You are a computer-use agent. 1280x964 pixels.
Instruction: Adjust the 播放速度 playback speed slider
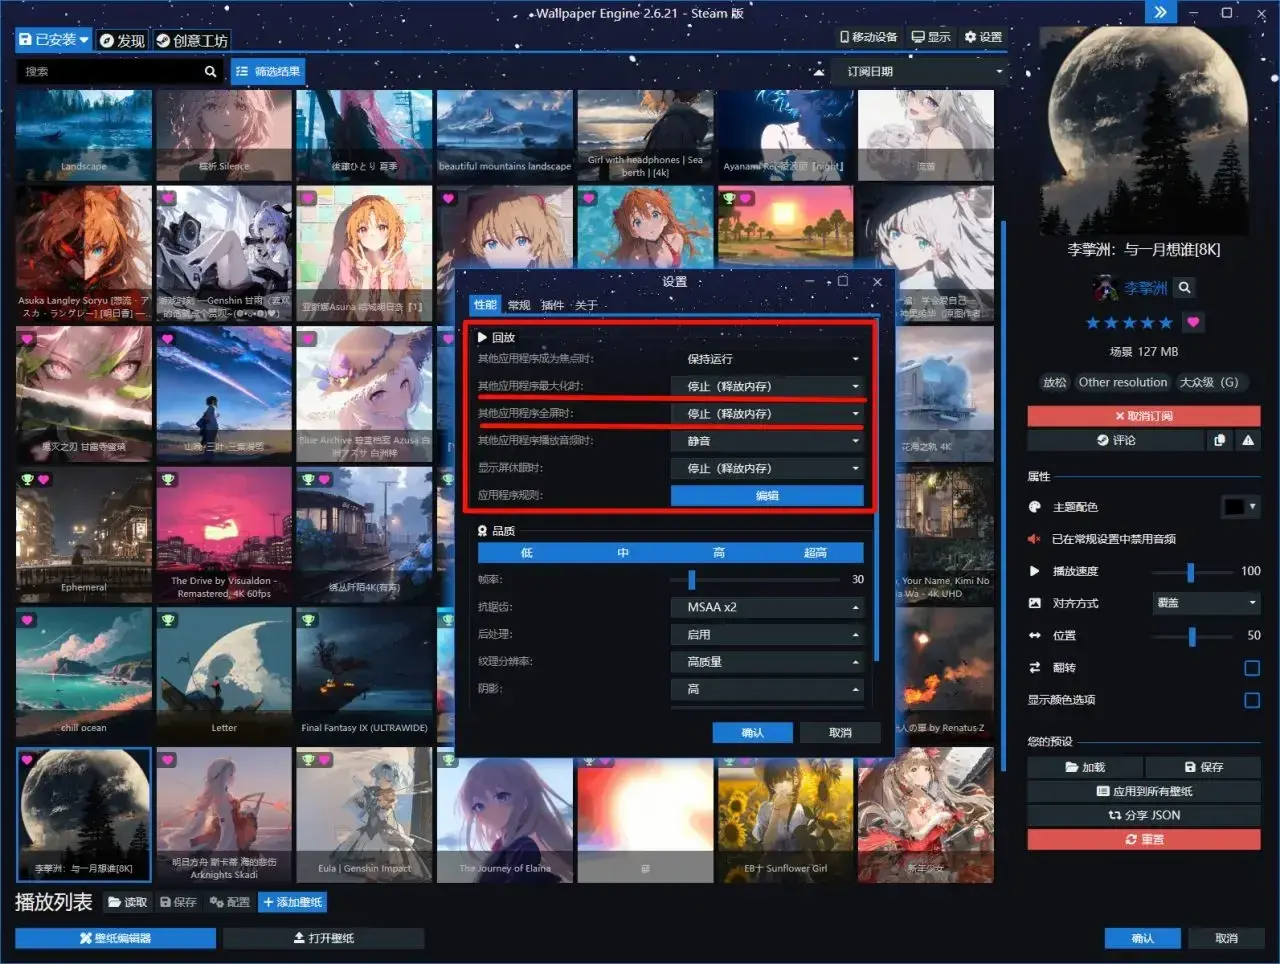point(1190,572)
